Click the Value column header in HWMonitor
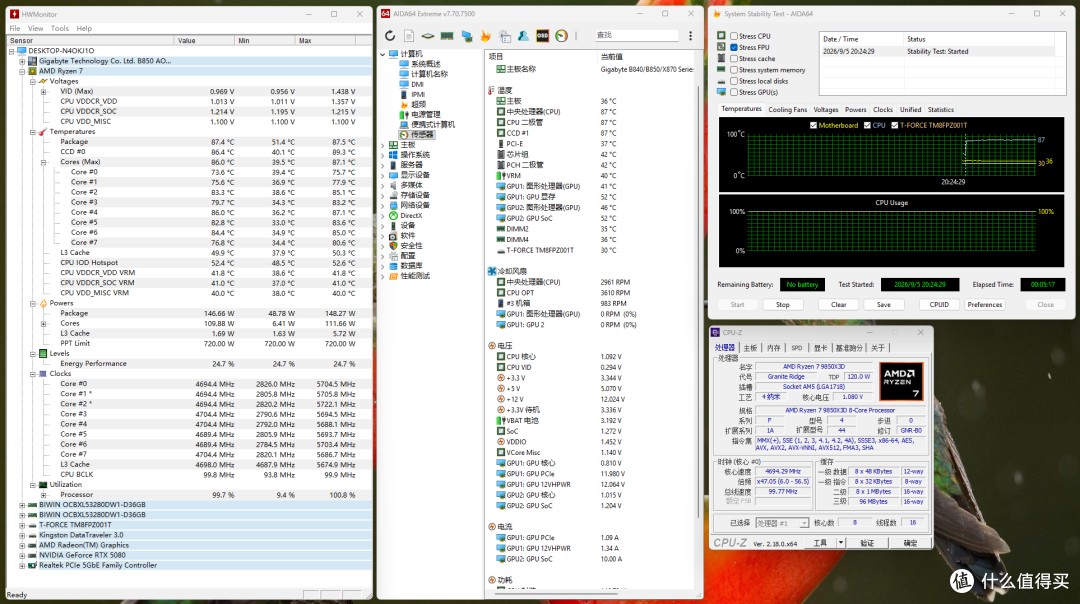This screenshot has width=1080, height=604. point(204,41)
